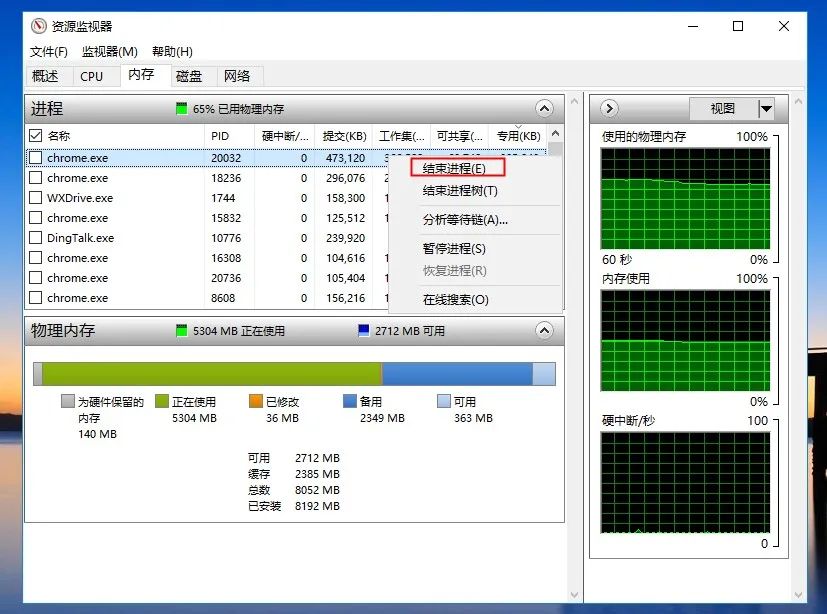Screen dimensions: 827x614
Task: Check the DingTalk.exe process checkbox
Action: tap(35, 238)
